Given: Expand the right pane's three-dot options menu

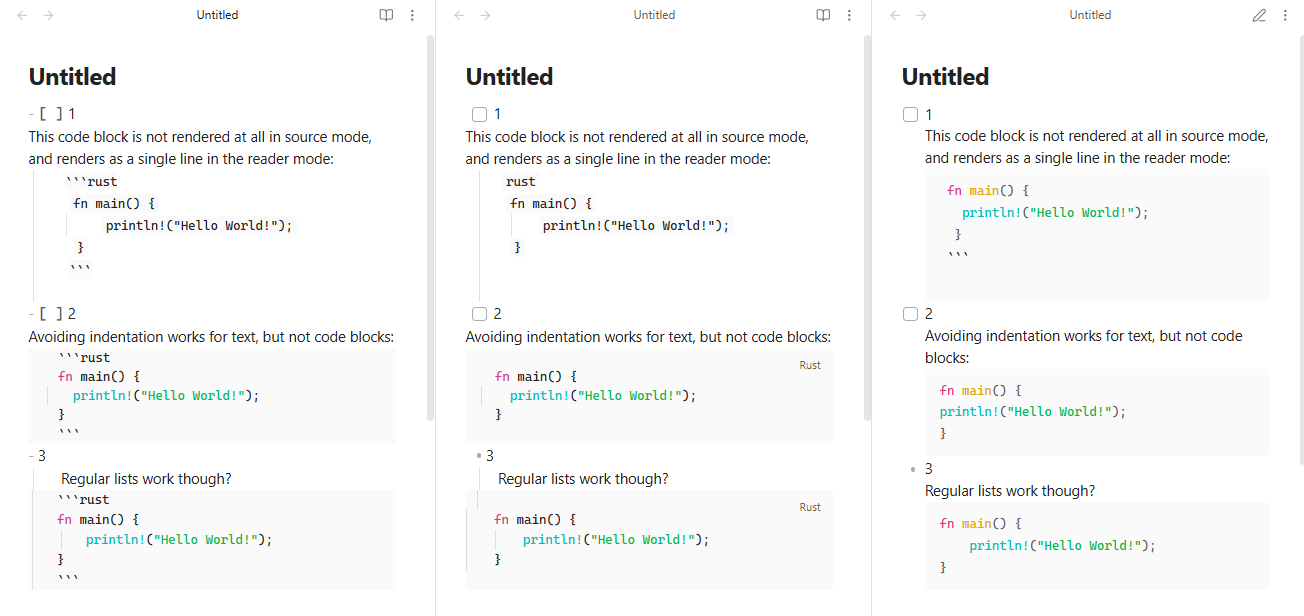Looking at the screenshot, I should [x=1285, y=15].
